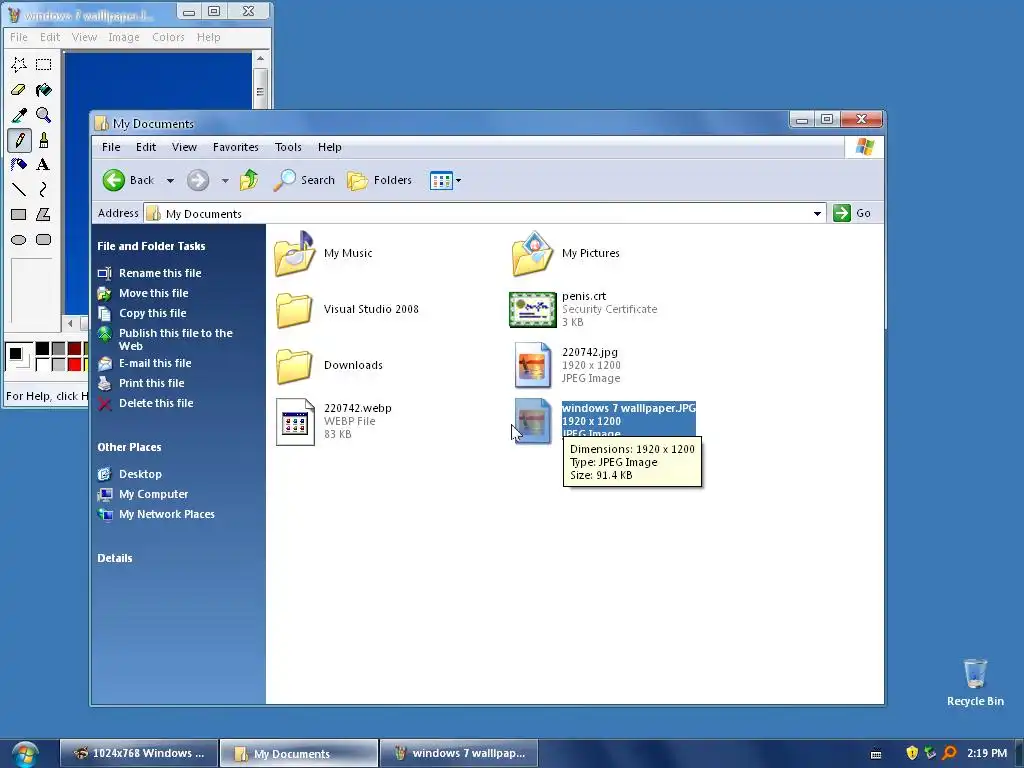
Task: Open the Back button history dropdown
Action: (170, 181)
